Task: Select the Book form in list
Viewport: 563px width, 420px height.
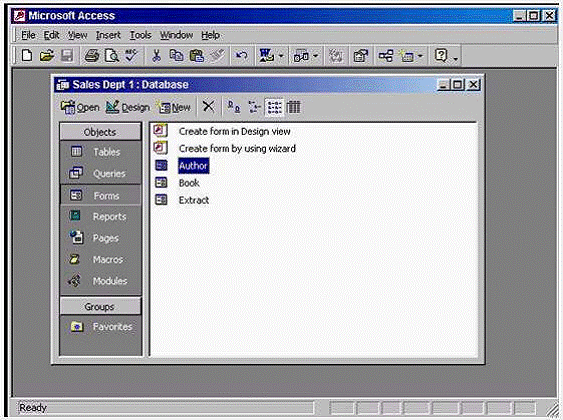Action: point(189,183)
